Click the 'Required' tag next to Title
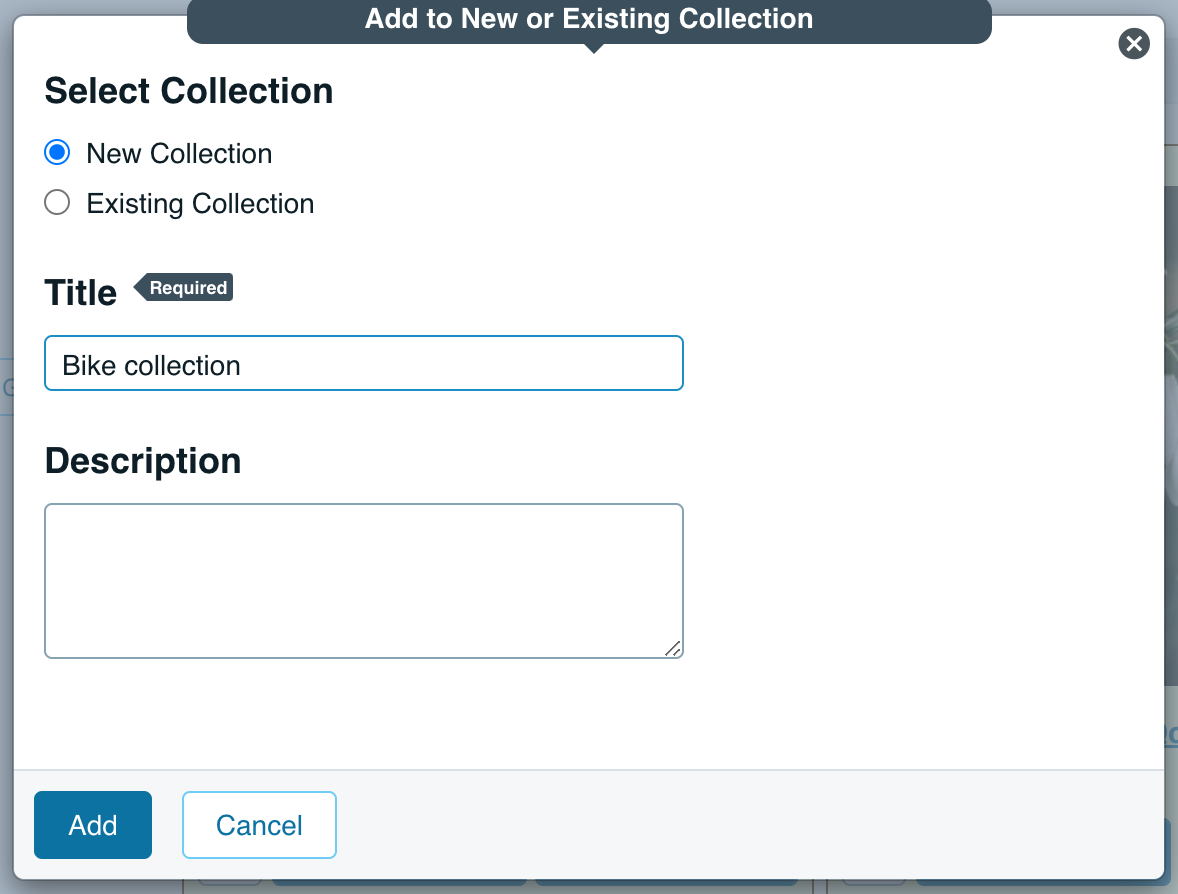 pos(183,287)
